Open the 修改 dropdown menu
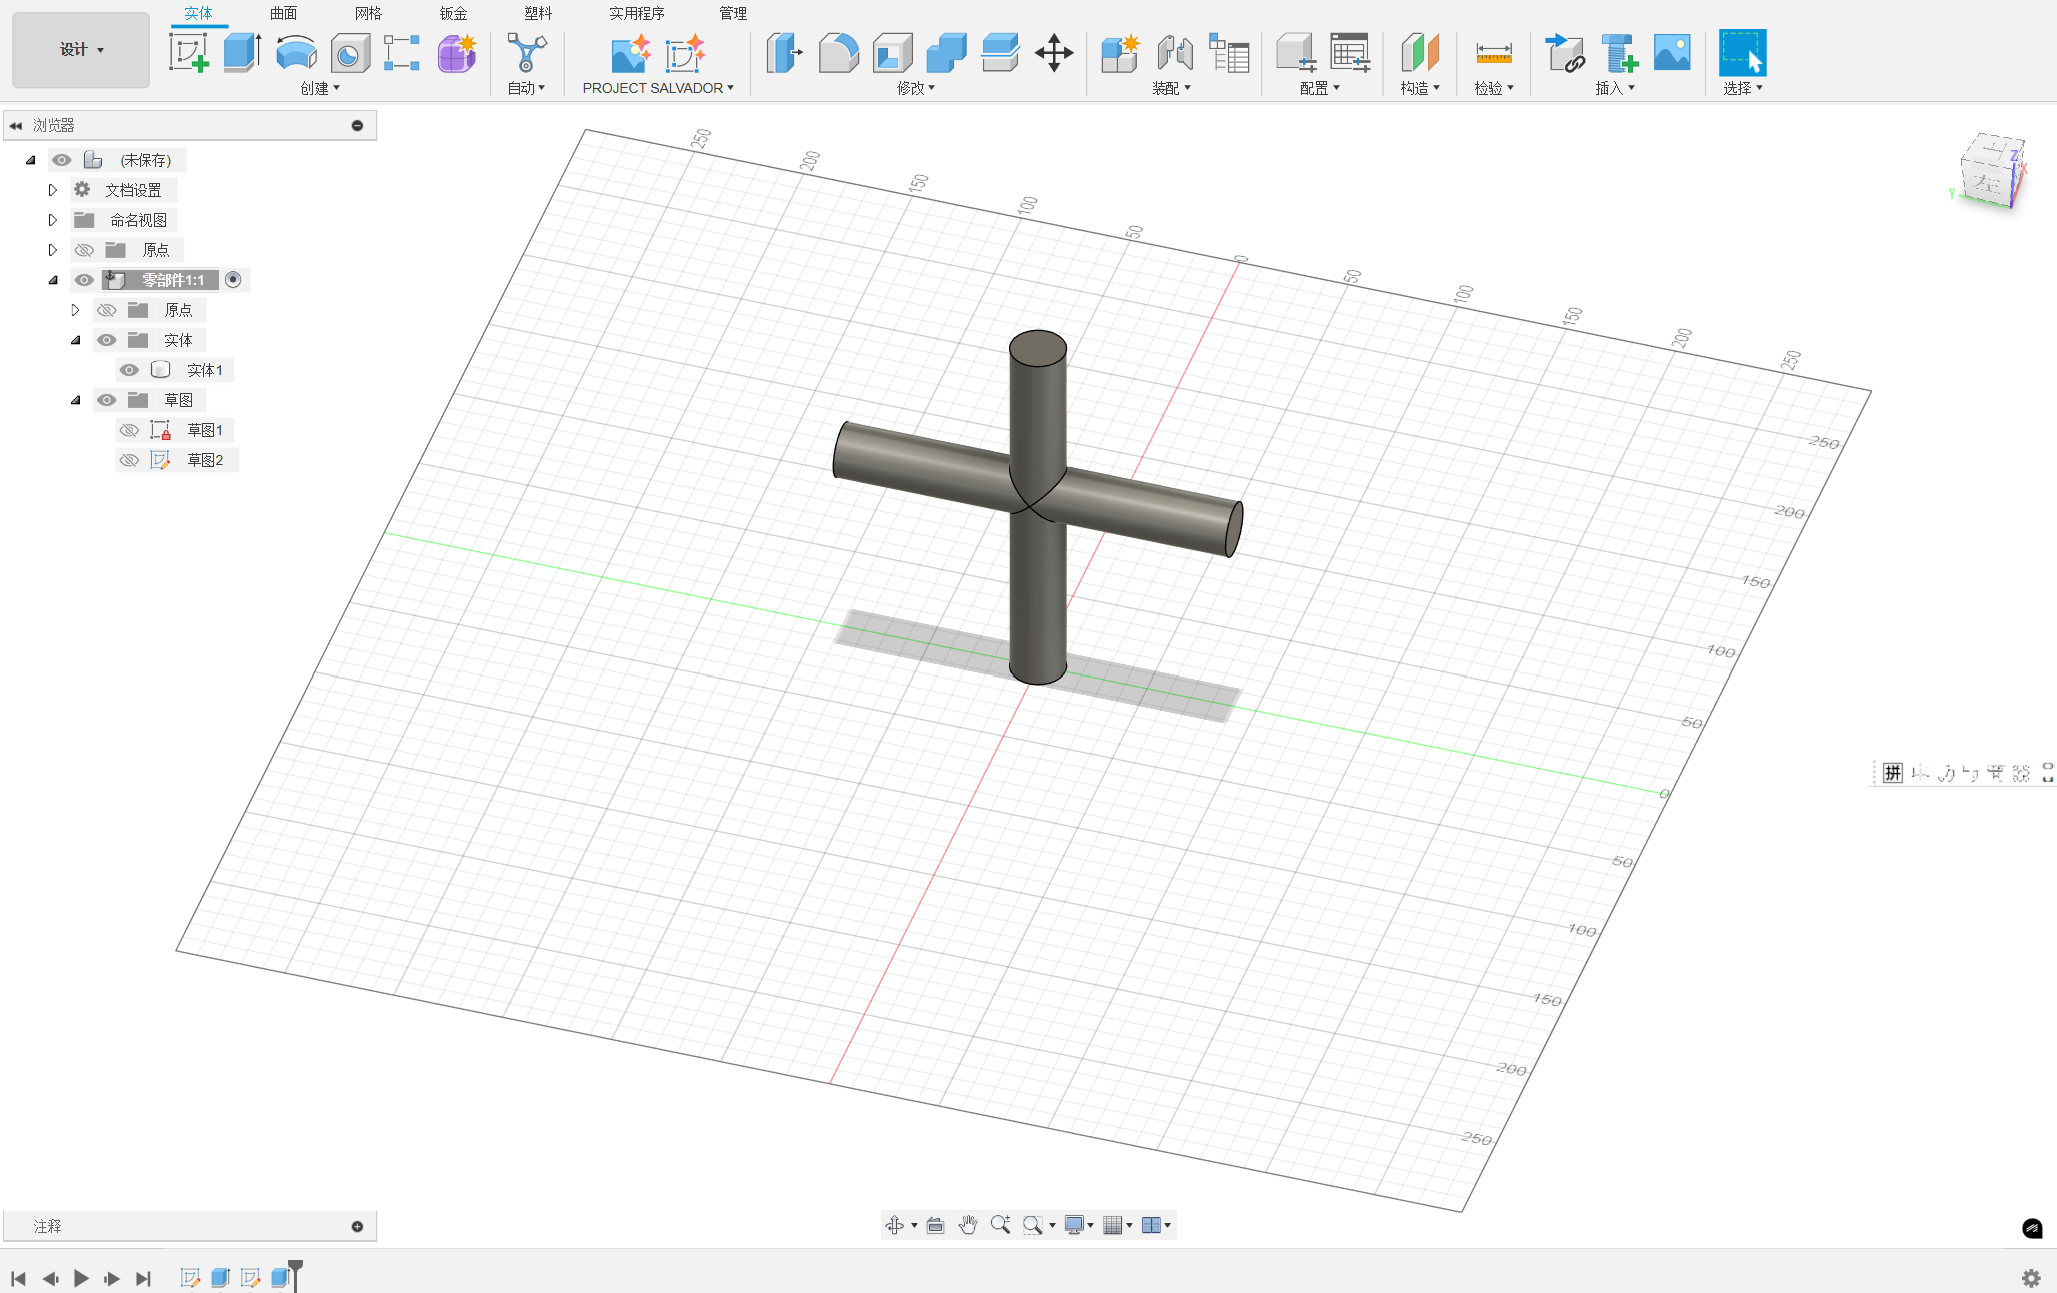This screenshot has width=2057, height=1293. pos(916,88)
